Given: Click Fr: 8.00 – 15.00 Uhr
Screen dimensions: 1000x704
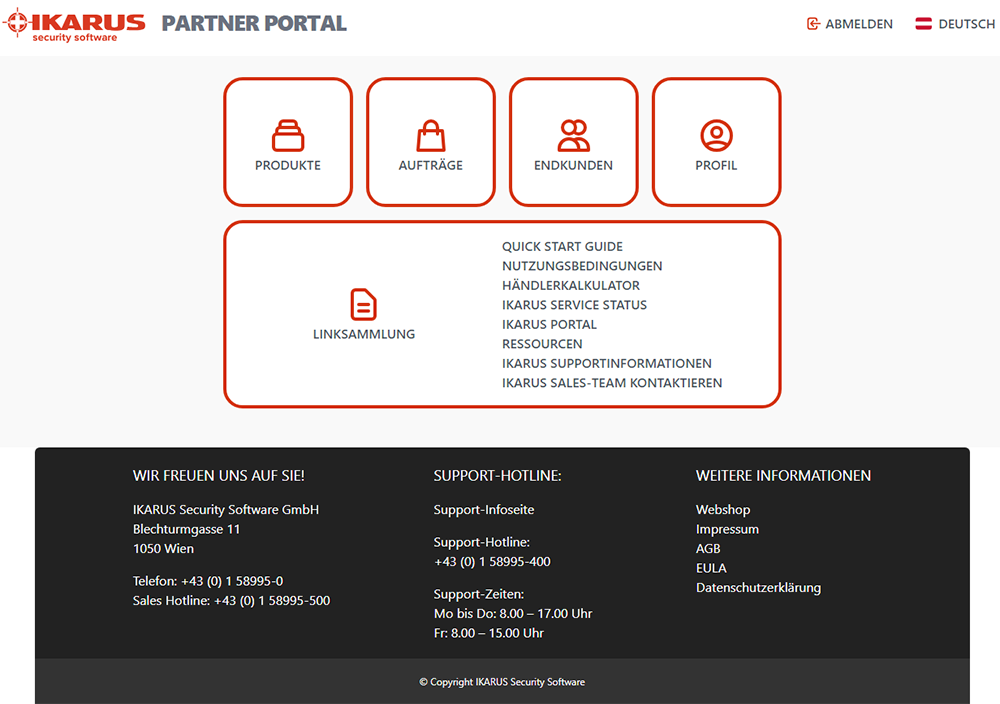Looking at the screenshot, I should (489, 633).
